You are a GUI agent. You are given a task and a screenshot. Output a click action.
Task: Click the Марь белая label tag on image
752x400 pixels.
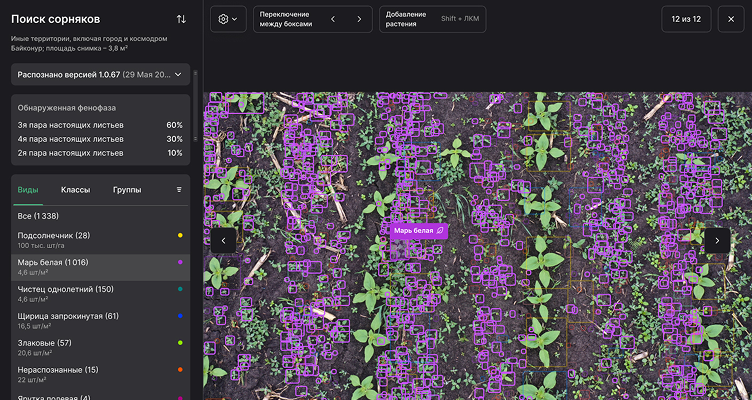click(419, 231)
